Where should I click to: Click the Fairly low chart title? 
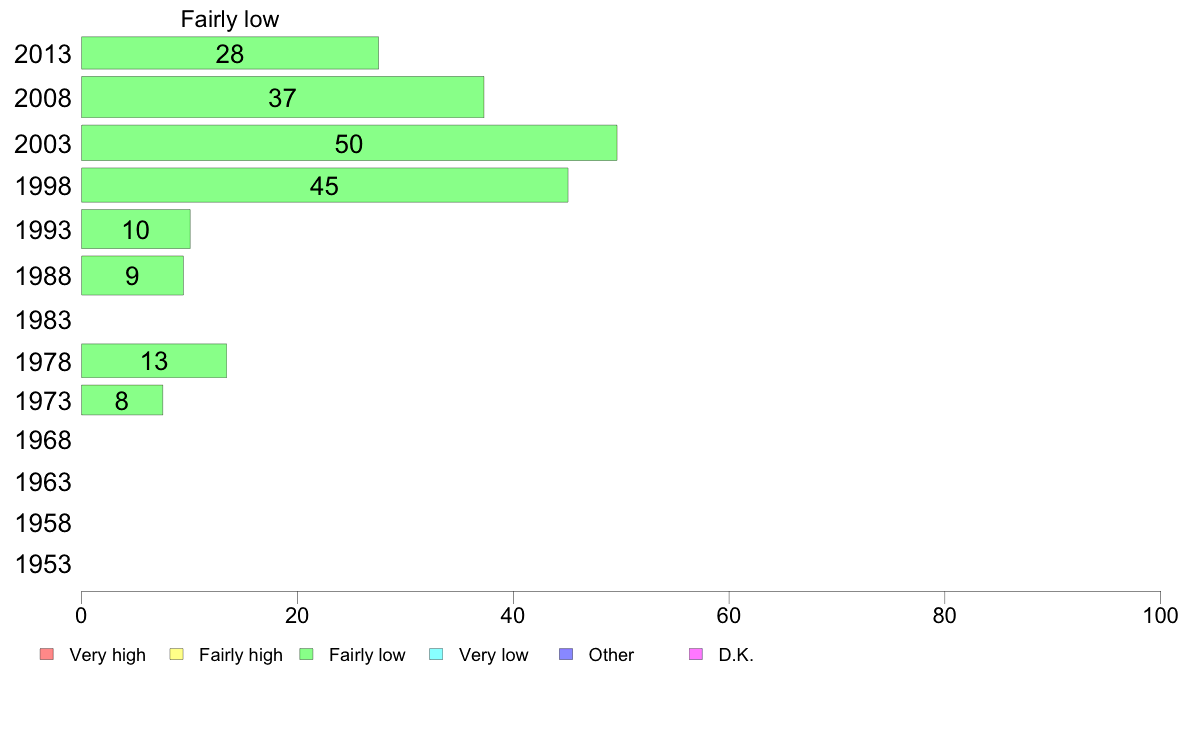230,19
